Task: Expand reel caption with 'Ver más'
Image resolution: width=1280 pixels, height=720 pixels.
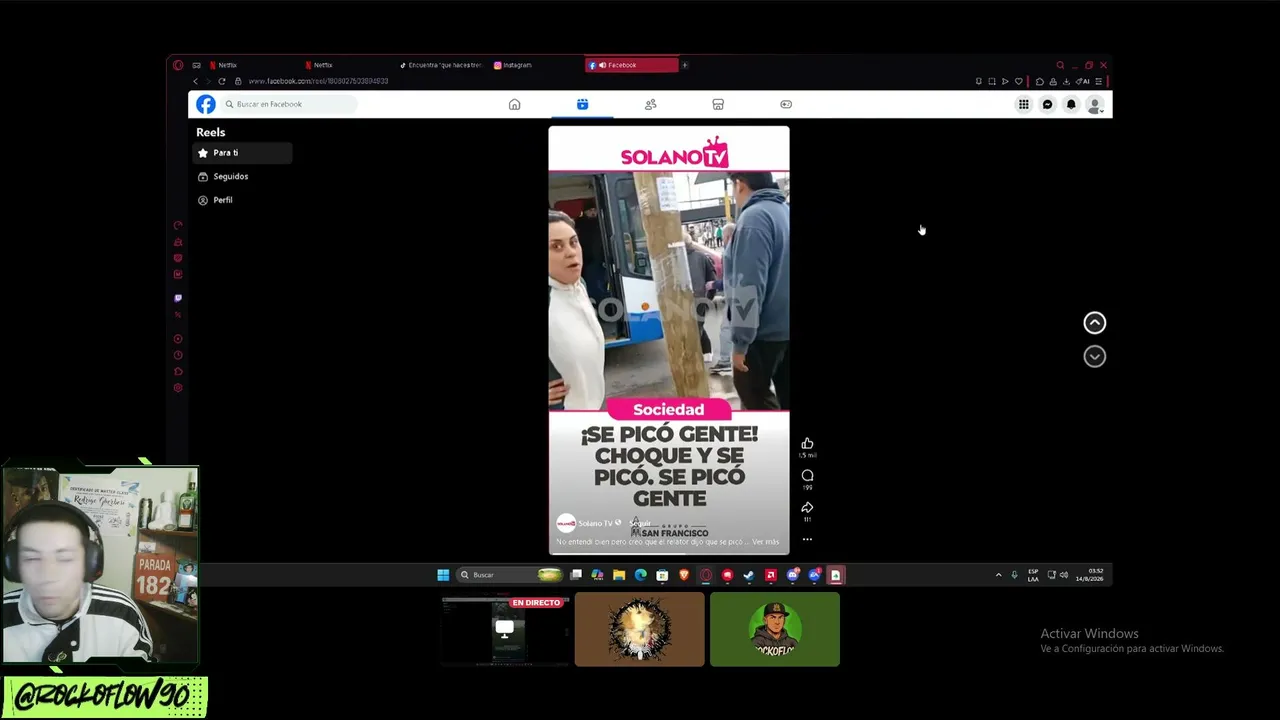Action: click(765, 542)
